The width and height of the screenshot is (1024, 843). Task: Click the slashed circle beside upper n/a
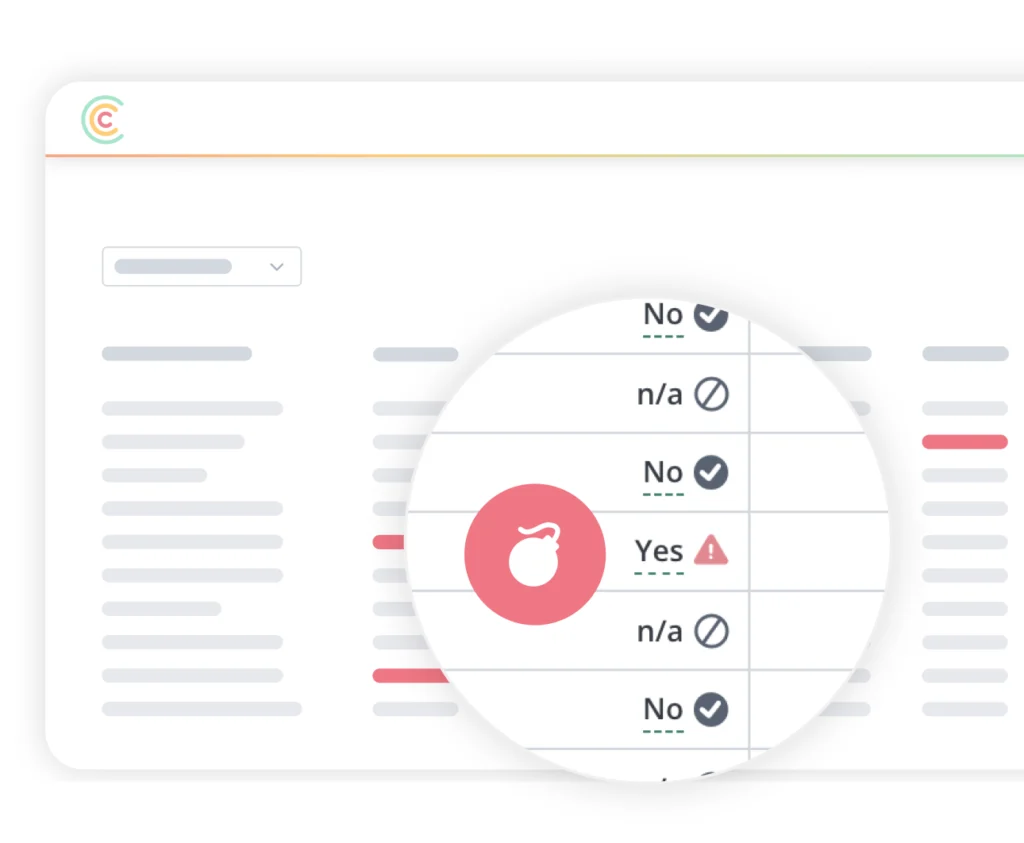pos(711,395)
